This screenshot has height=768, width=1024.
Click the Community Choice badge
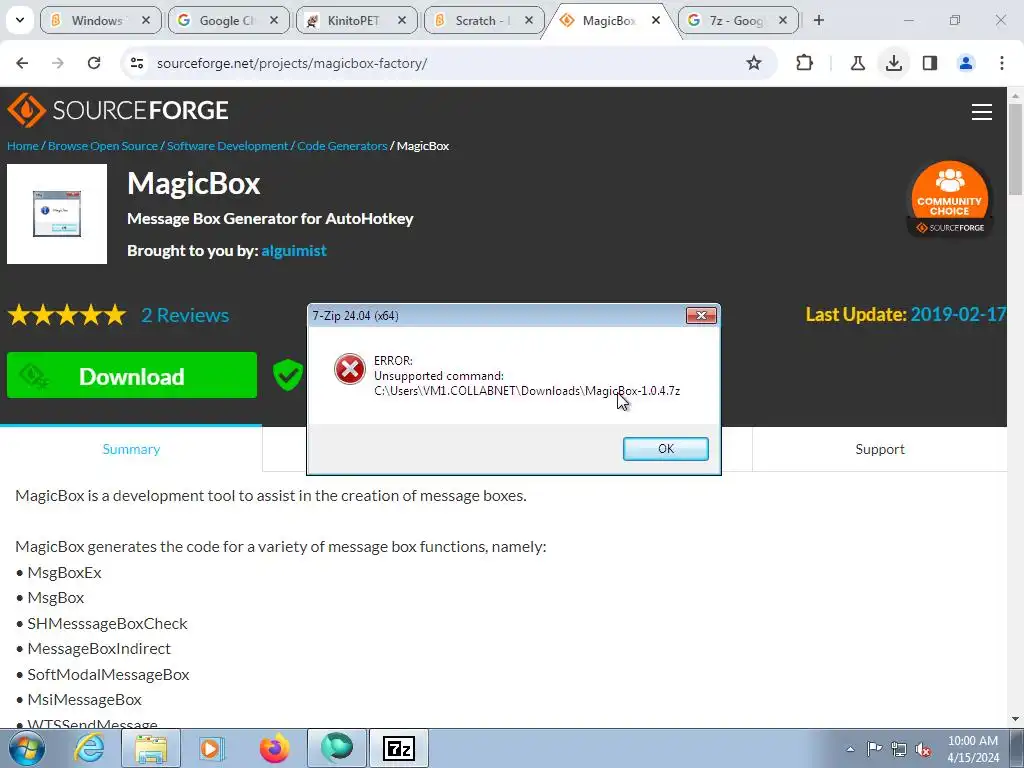[x=950, y=199]
